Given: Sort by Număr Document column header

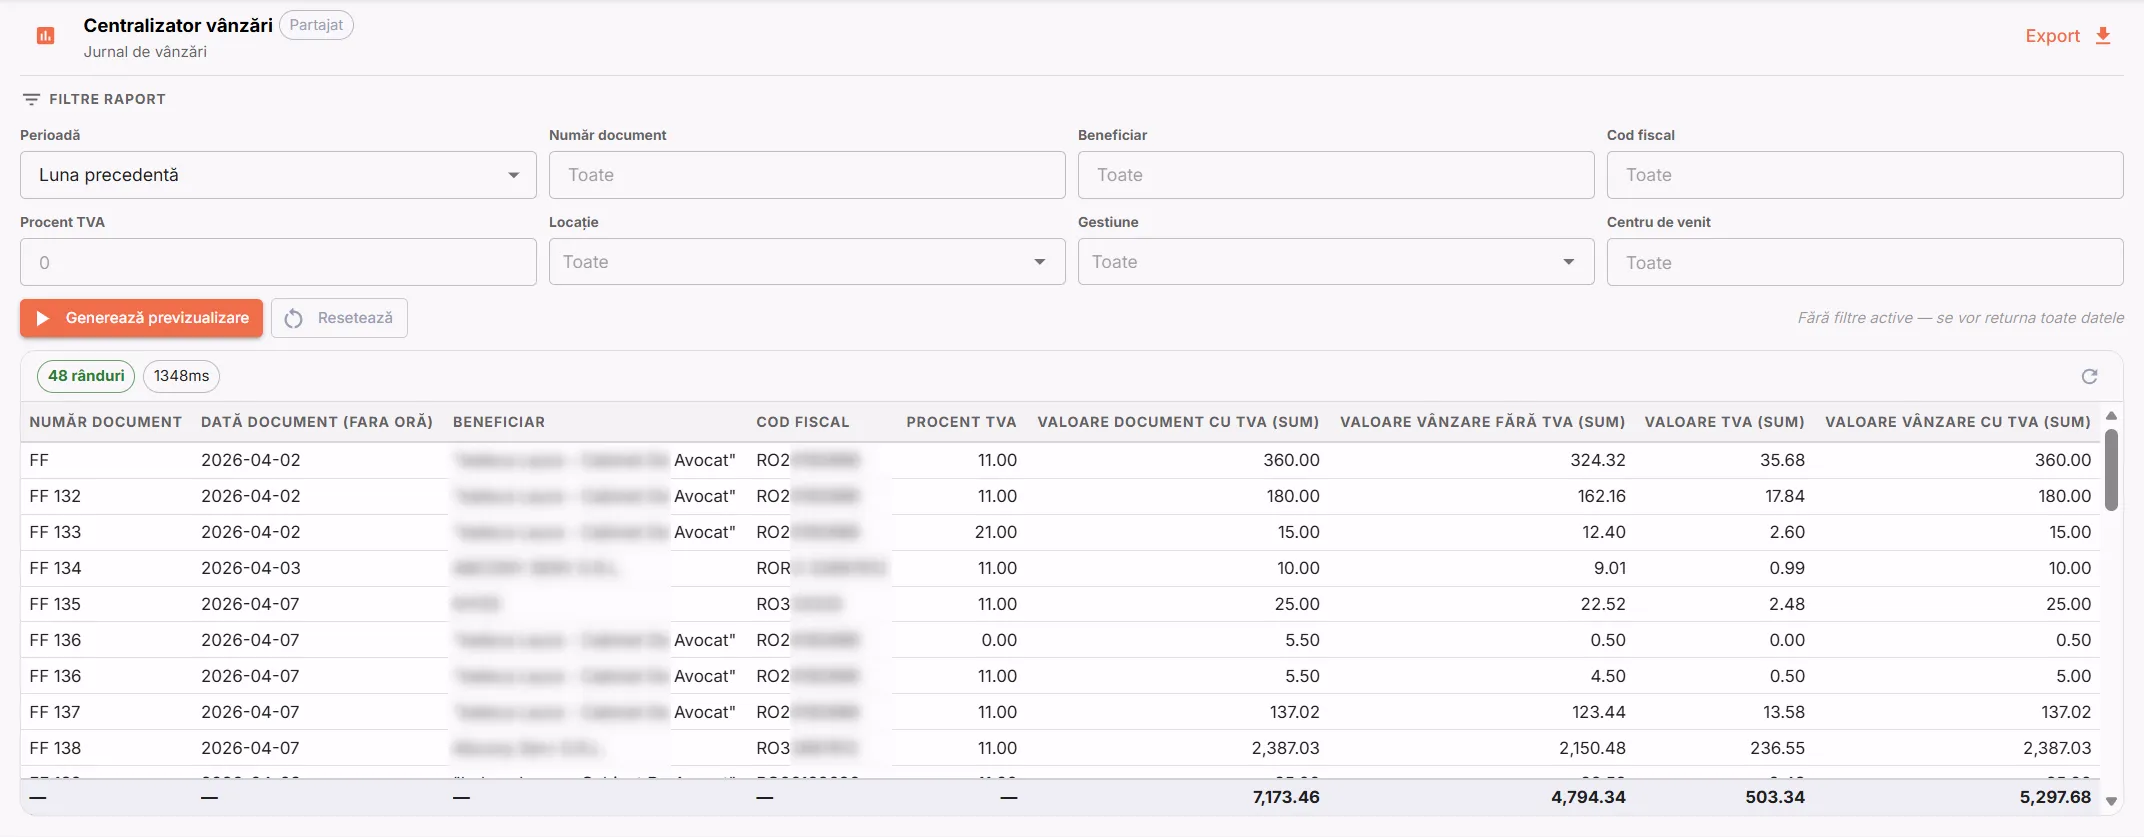Looking at the screenshot, I should tap(106, 422).
